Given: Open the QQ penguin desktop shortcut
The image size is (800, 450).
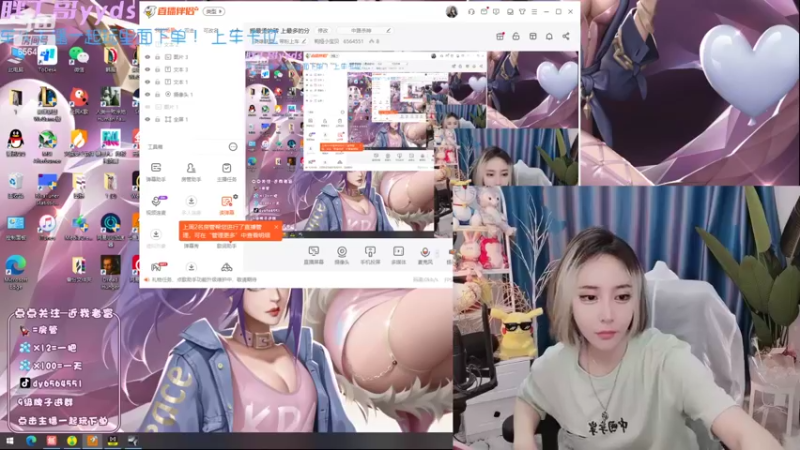Looking at the screenshot, I should pos(15,142).
